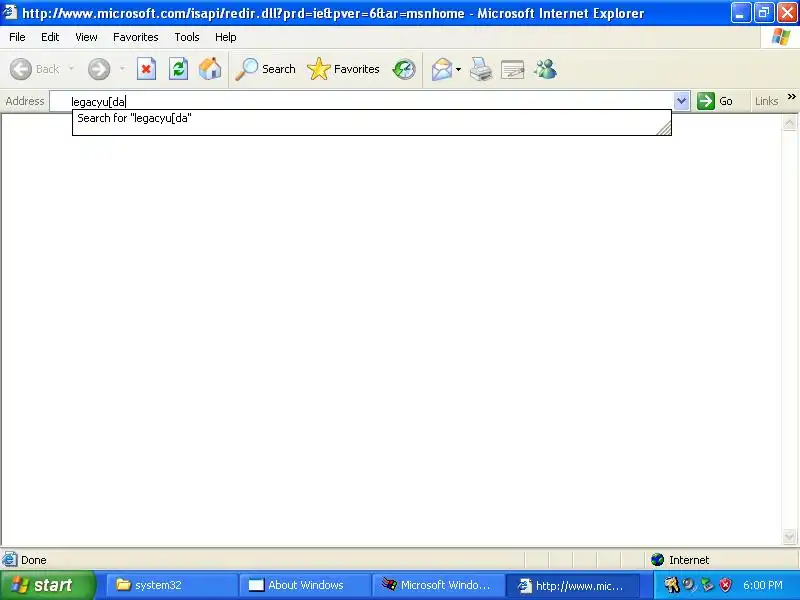This screenshot has width=800, height=600.
Task: Close the Internet Explorer window
Action: [x=787, y=13]
